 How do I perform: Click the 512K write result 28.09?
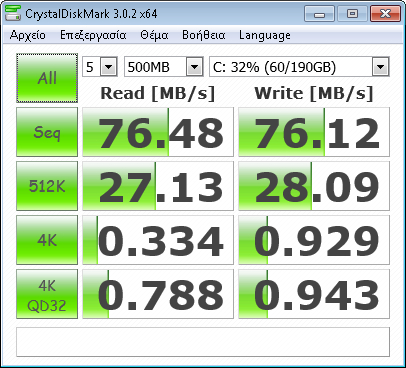(314, 186)
